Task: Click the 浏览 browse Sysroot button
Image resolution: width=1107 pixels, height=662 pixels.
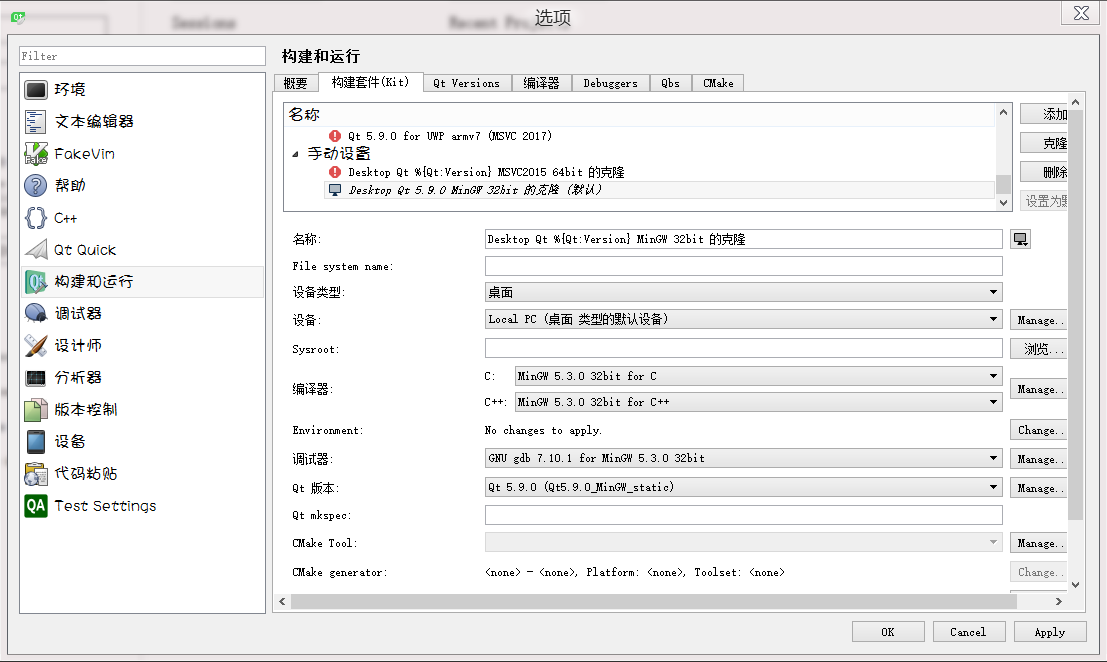Action: (x=1039, y=349)
